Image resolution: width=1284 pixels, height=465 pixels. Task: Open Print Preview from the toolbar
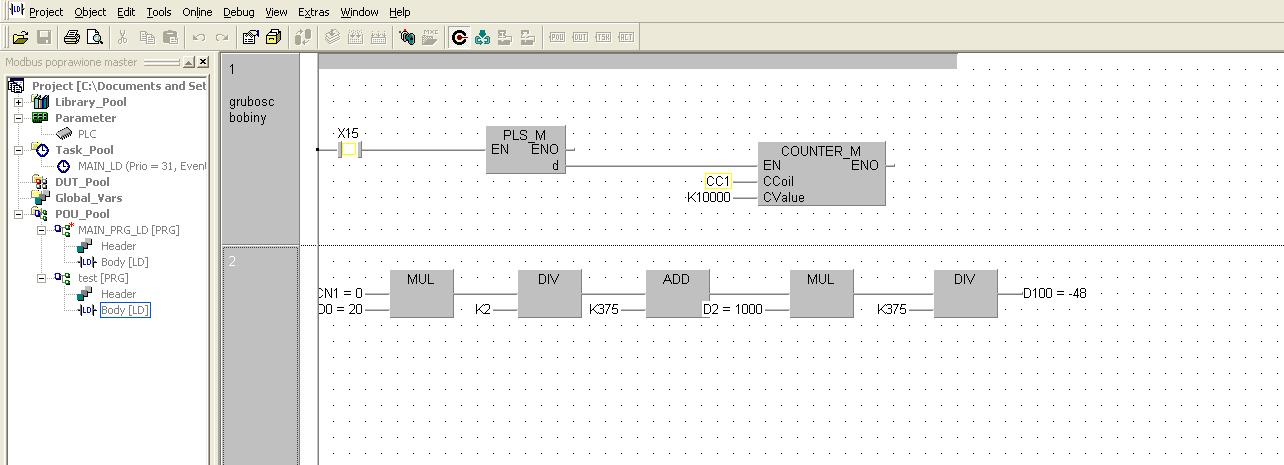(95, 37)
